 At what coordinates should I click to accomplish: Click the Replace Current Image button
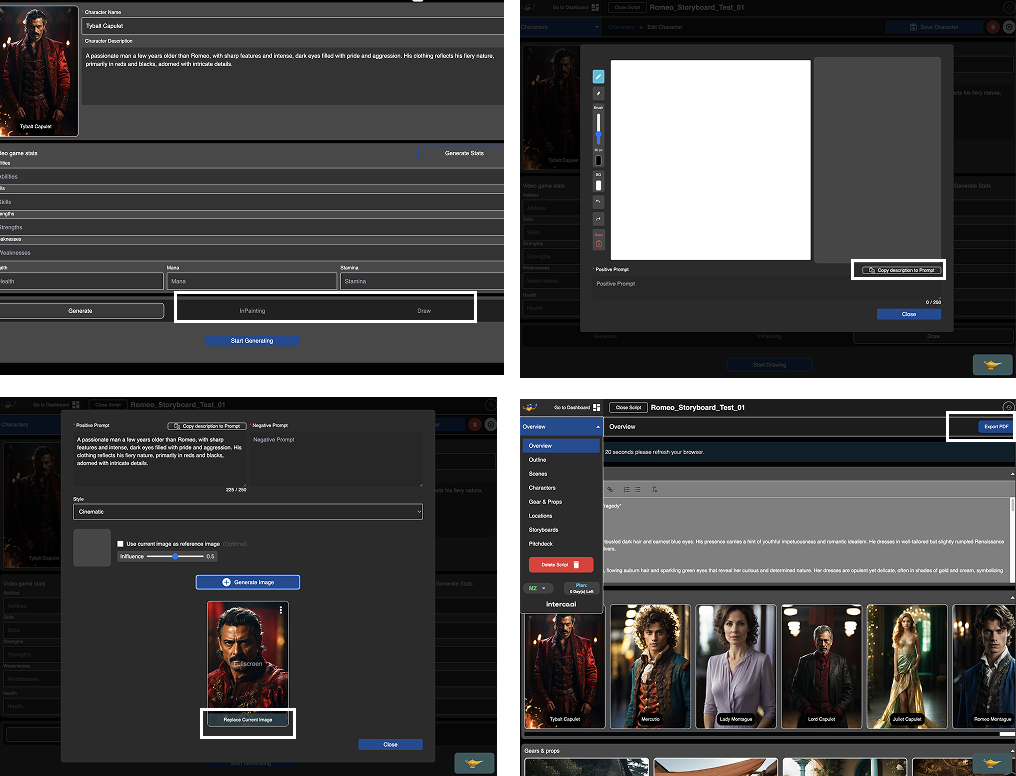pos(248,719)
